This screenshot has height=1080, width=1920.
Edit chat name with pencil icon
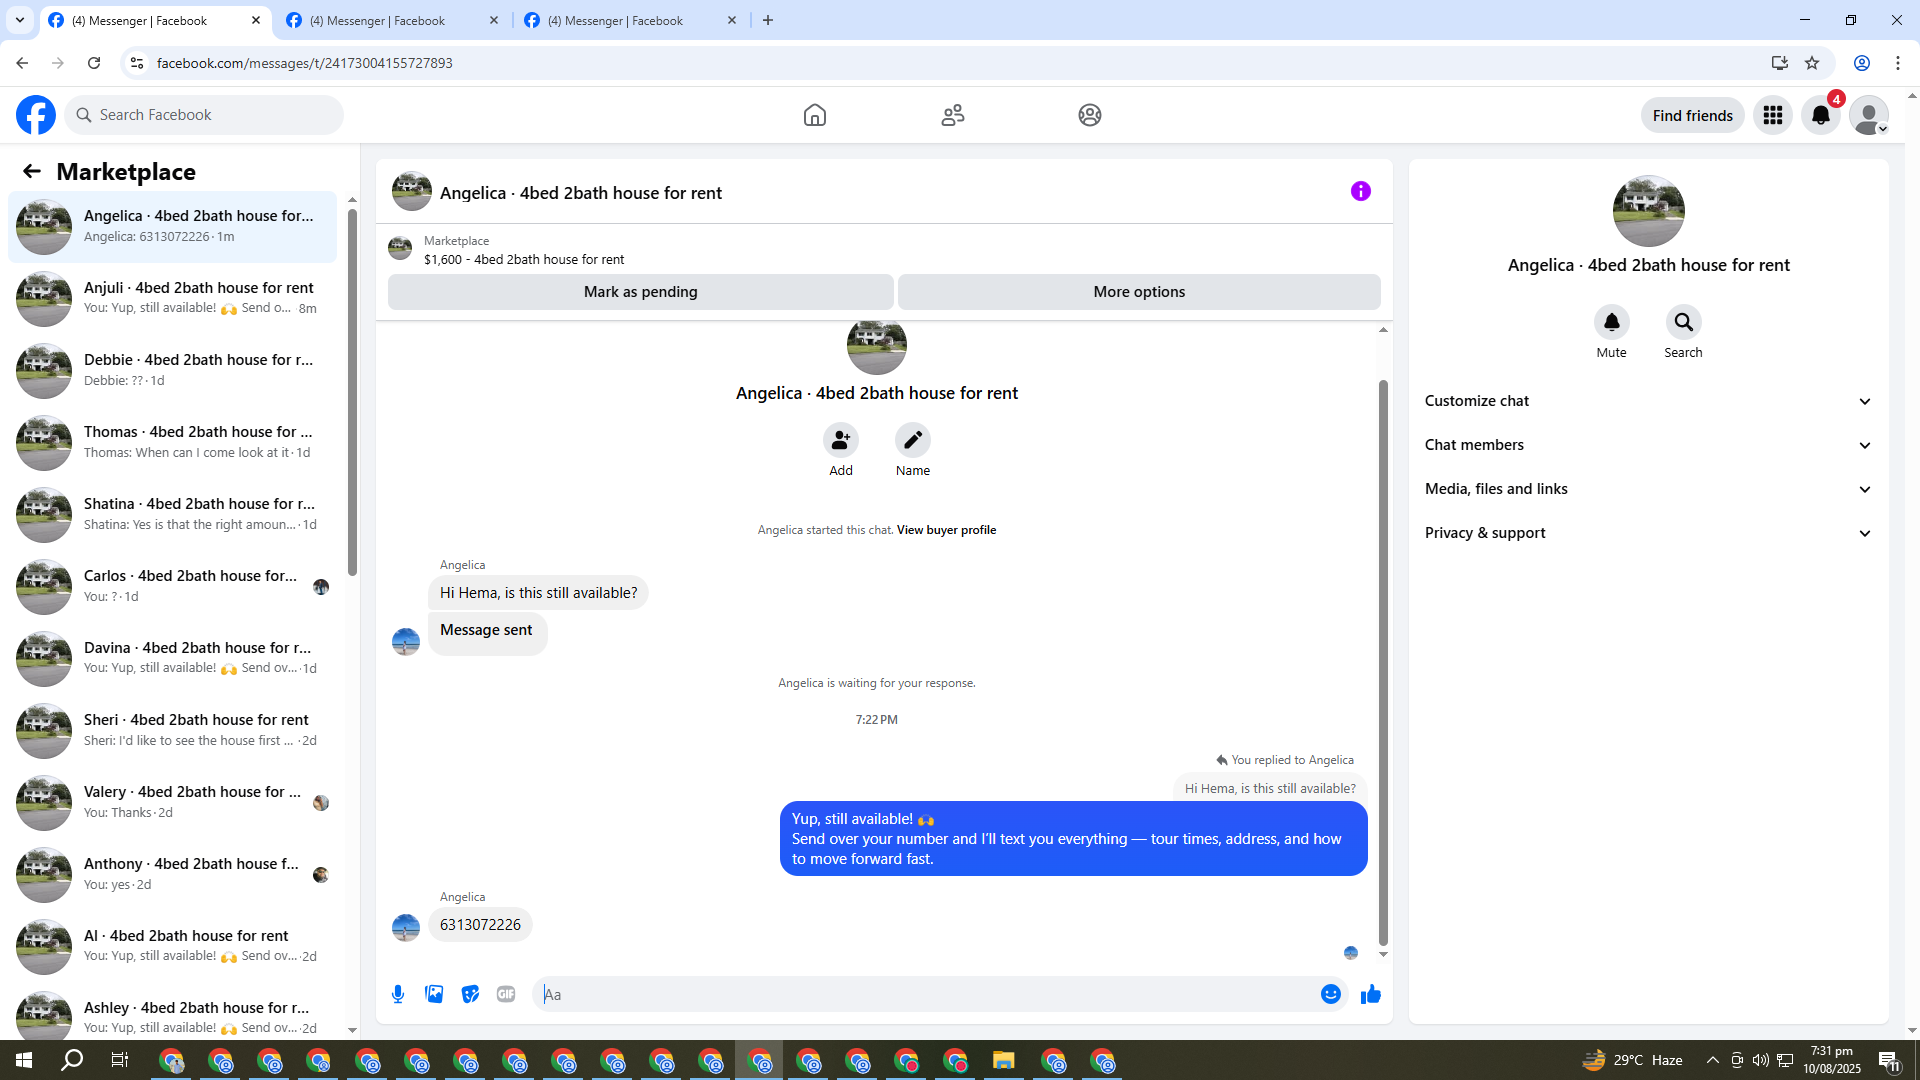(x=912, y=440)
